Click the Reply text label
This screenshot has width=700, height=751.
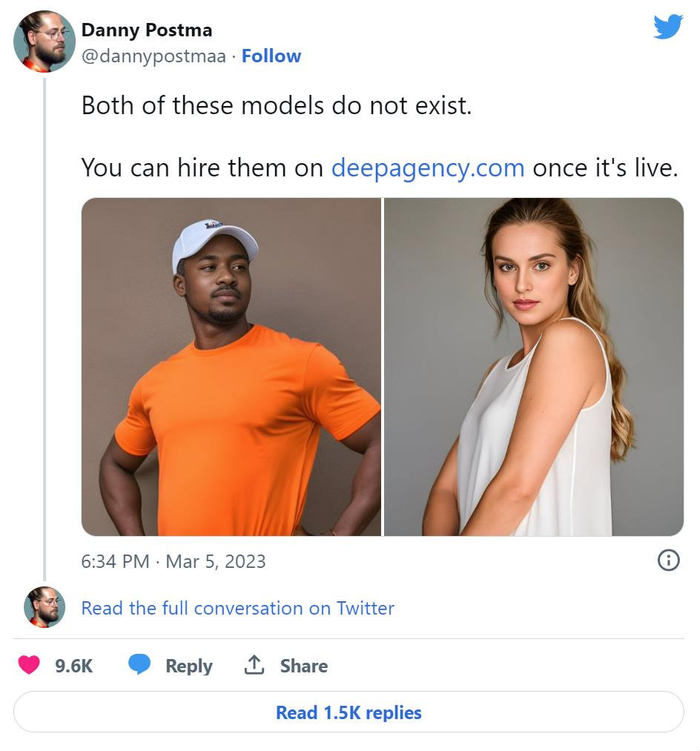tap(188, 666)
